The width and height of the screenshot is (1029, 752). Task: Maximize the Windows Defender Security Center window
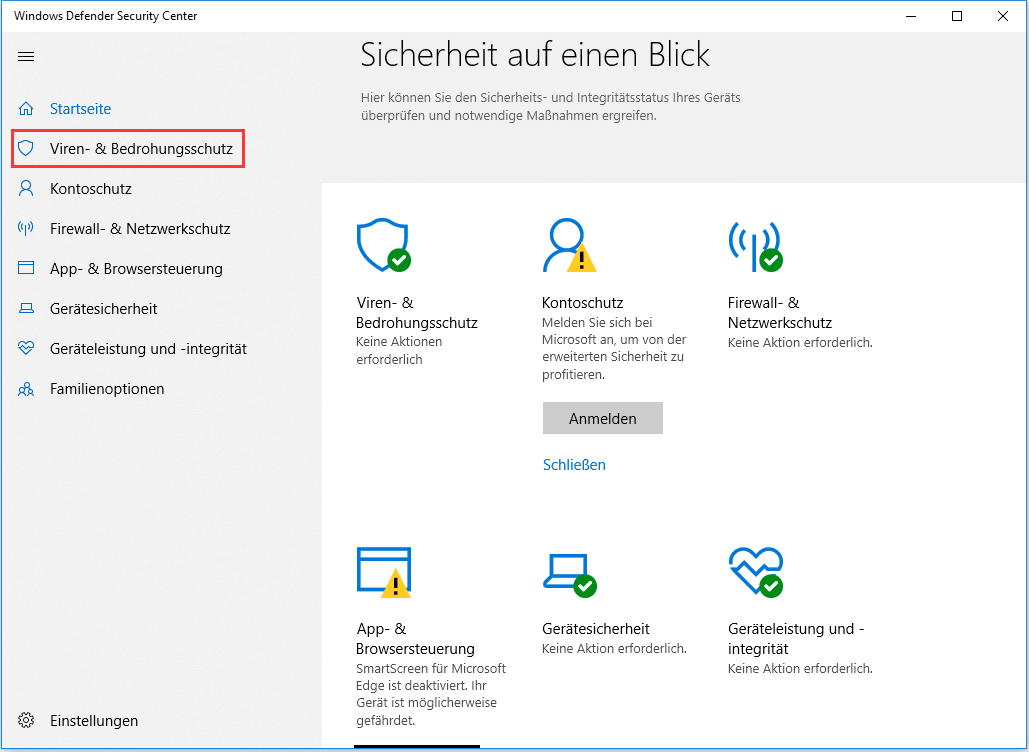957,16
